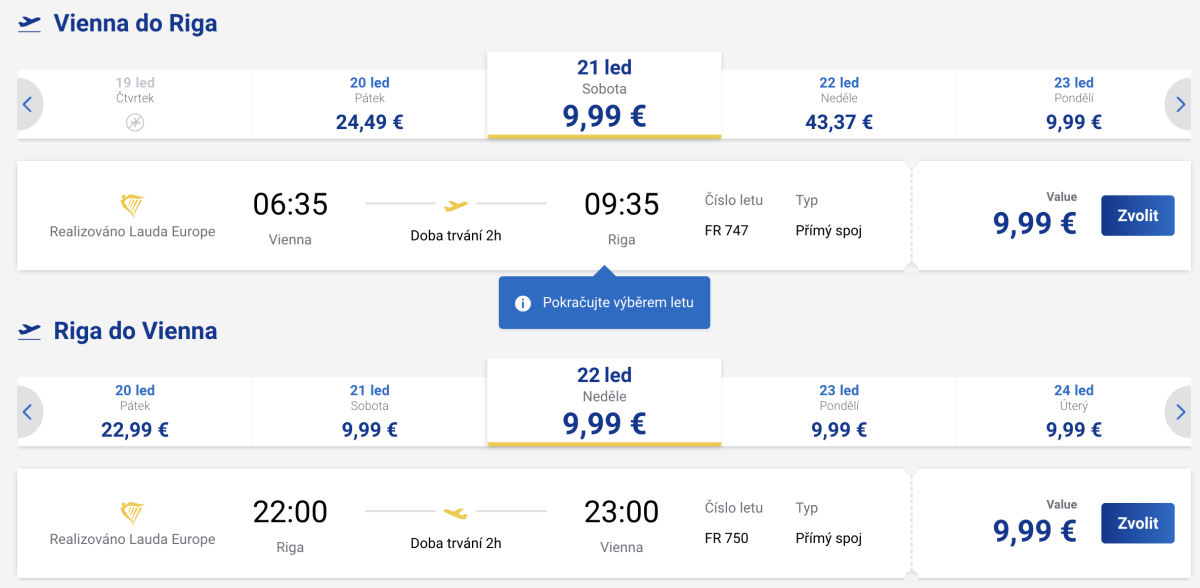
Task: Click the arriving plane icon beside Riga do Vienna
Action: tap(29, 331)
